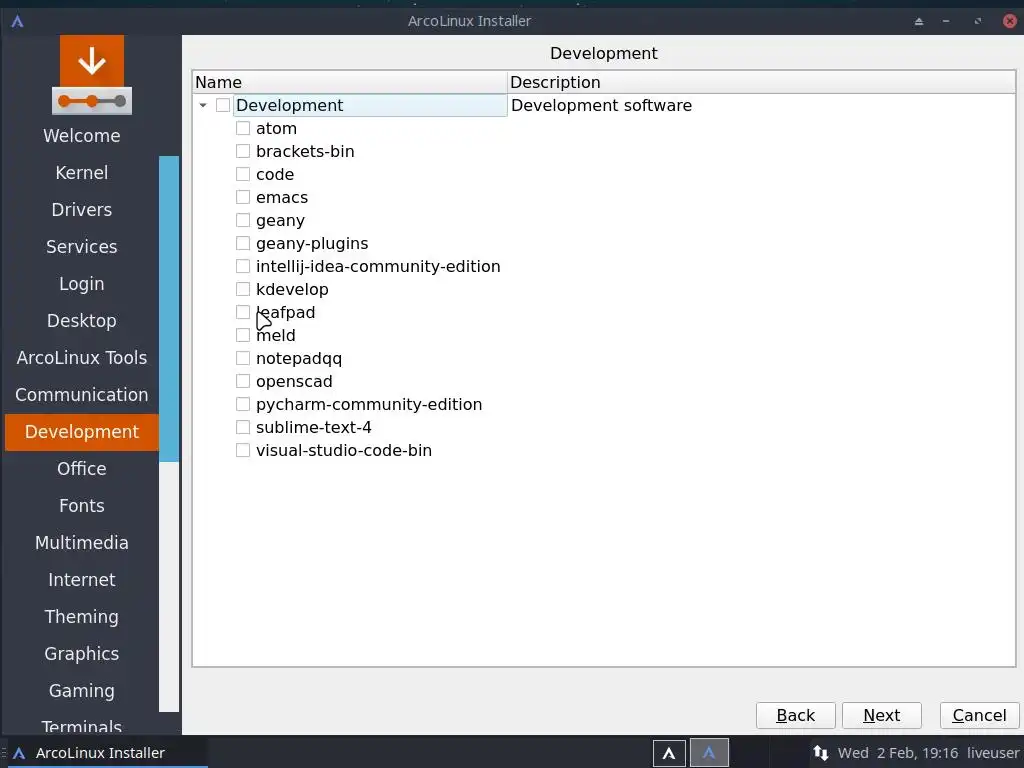Check the kdevelop checkbox
Viewport: 1024px width, 768px height.
(x=243, y=289)
